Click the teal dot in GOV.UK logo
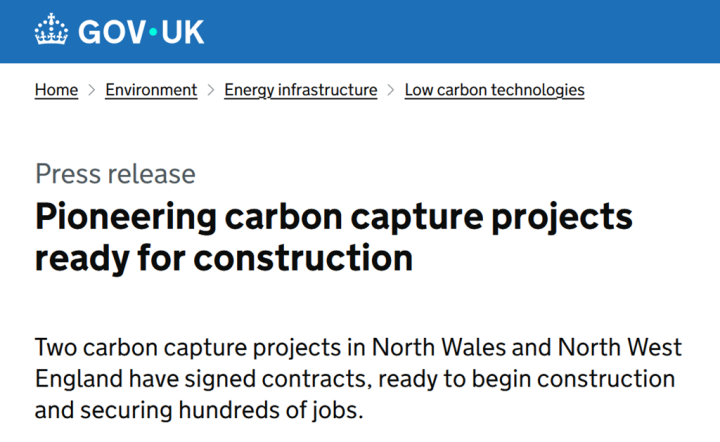Viewport: 720px width, 442px height. coord(152,32)
